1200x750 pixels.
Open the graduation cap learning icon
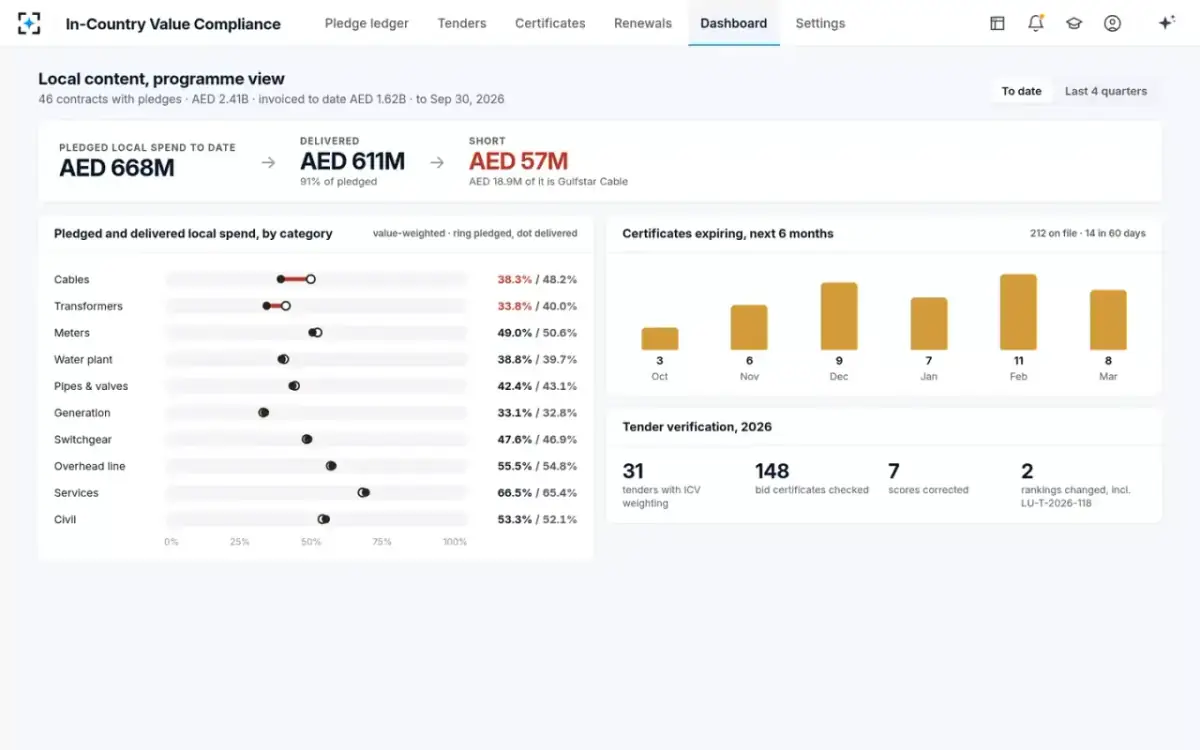1074,23
